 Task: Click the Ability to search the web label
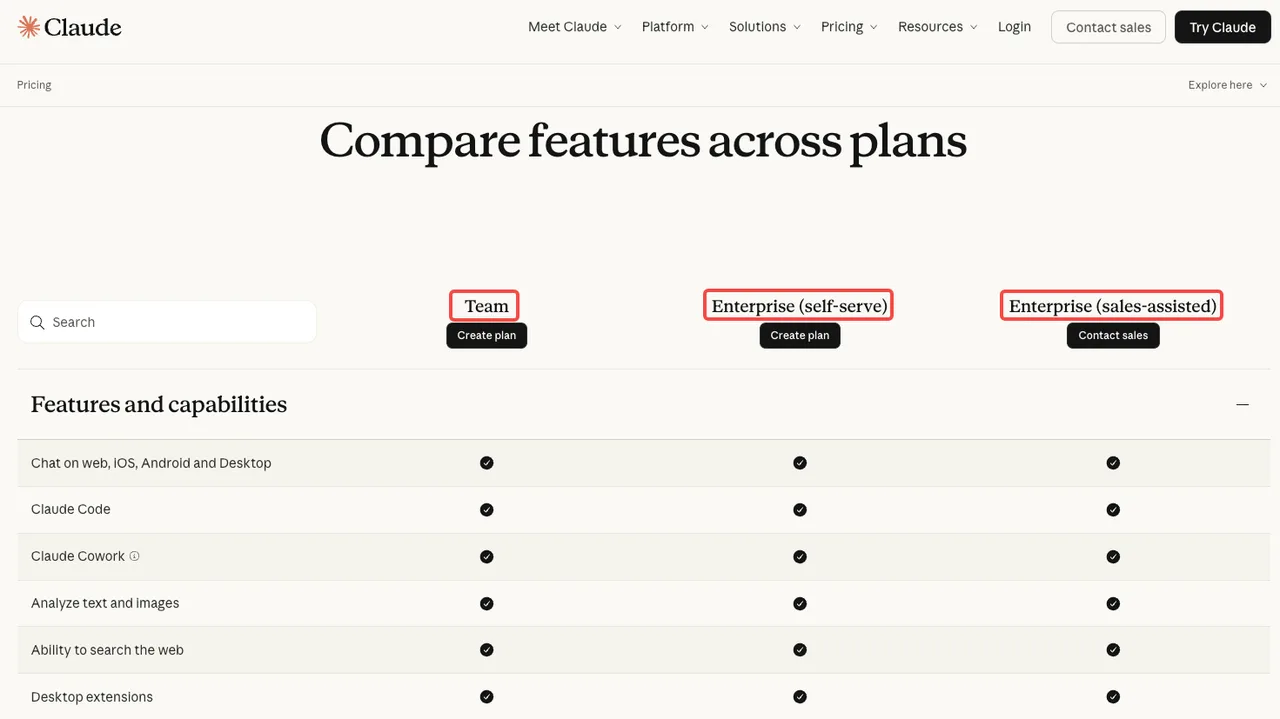pos(107,650)
